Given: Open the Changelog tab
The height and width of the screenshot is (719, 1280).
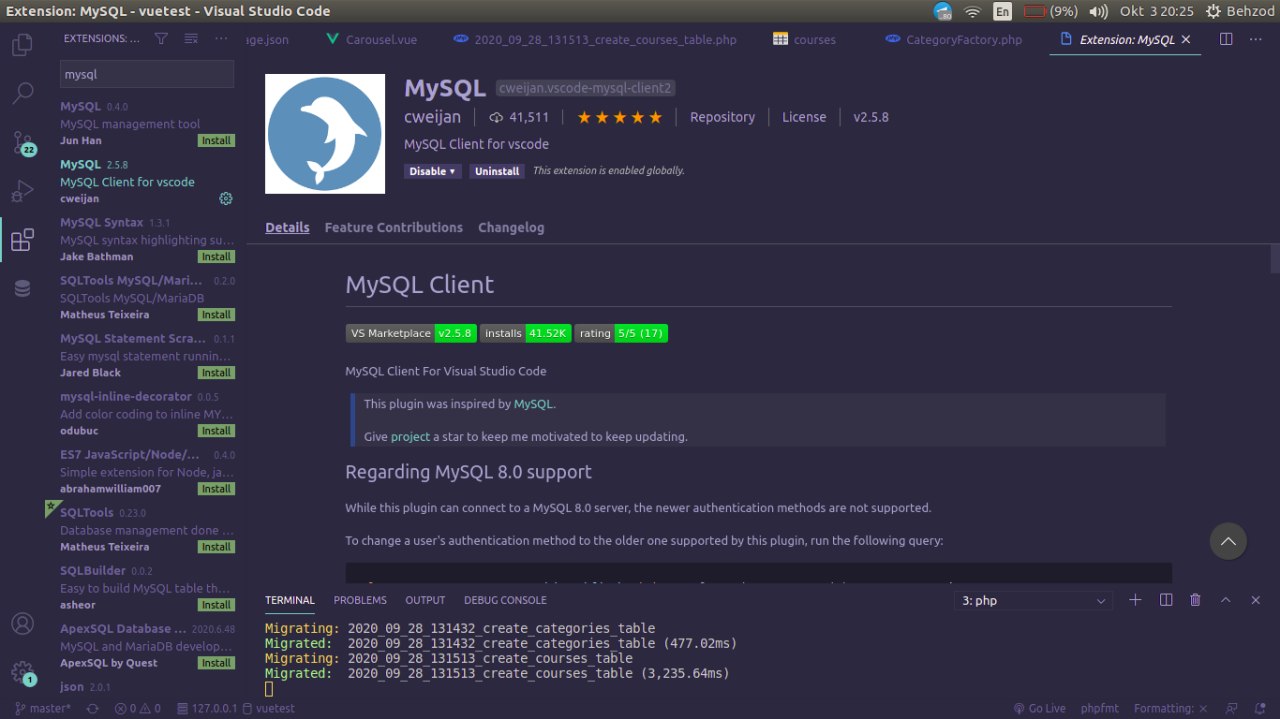Looking at the screenshot, I should pos(511,227).
